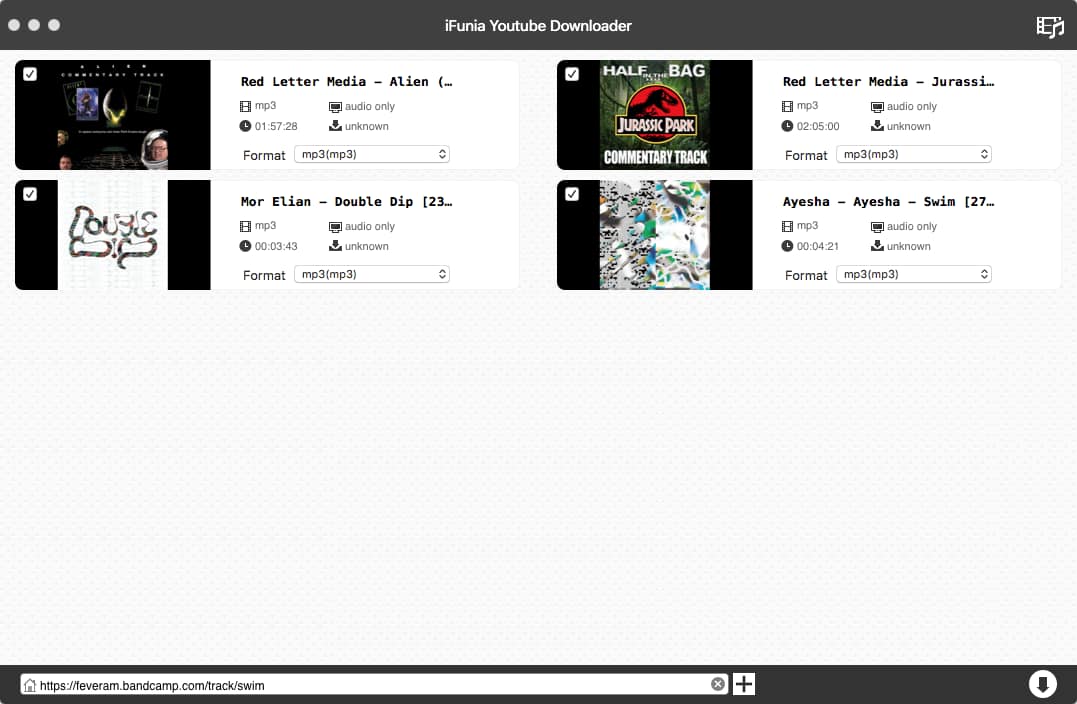Open the media library panel at top right
Screen dimensions: 1077x704
click(1049, 27)
